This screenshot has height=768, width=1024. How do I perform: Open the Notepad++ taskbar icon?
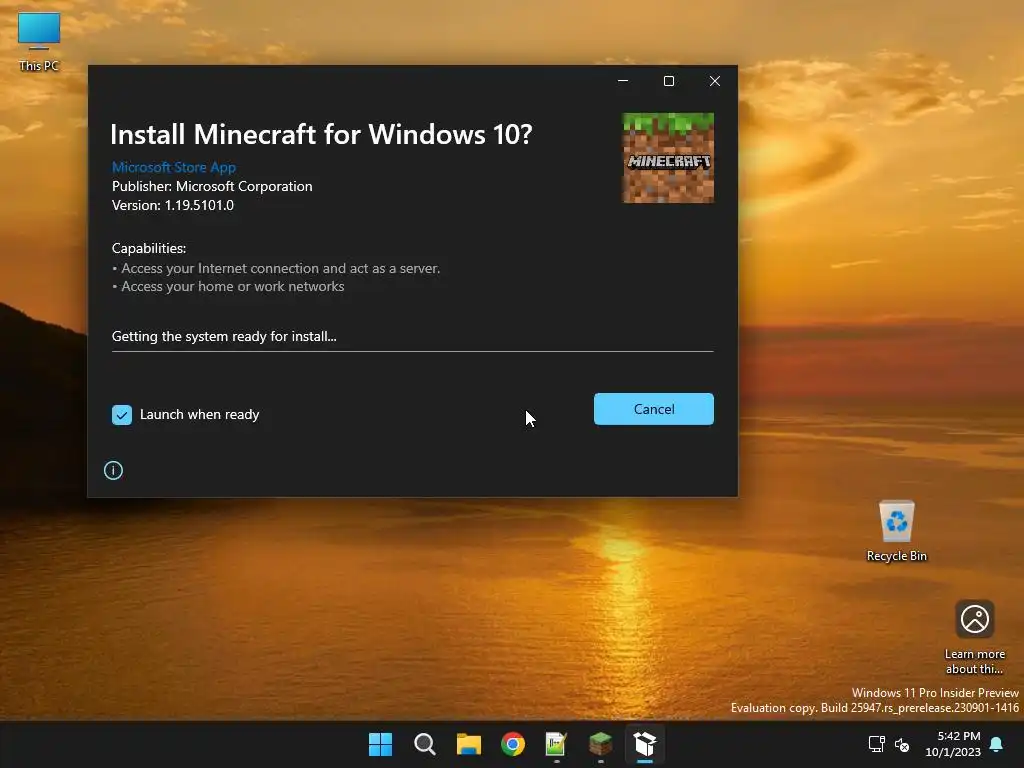tap(556, 744)
